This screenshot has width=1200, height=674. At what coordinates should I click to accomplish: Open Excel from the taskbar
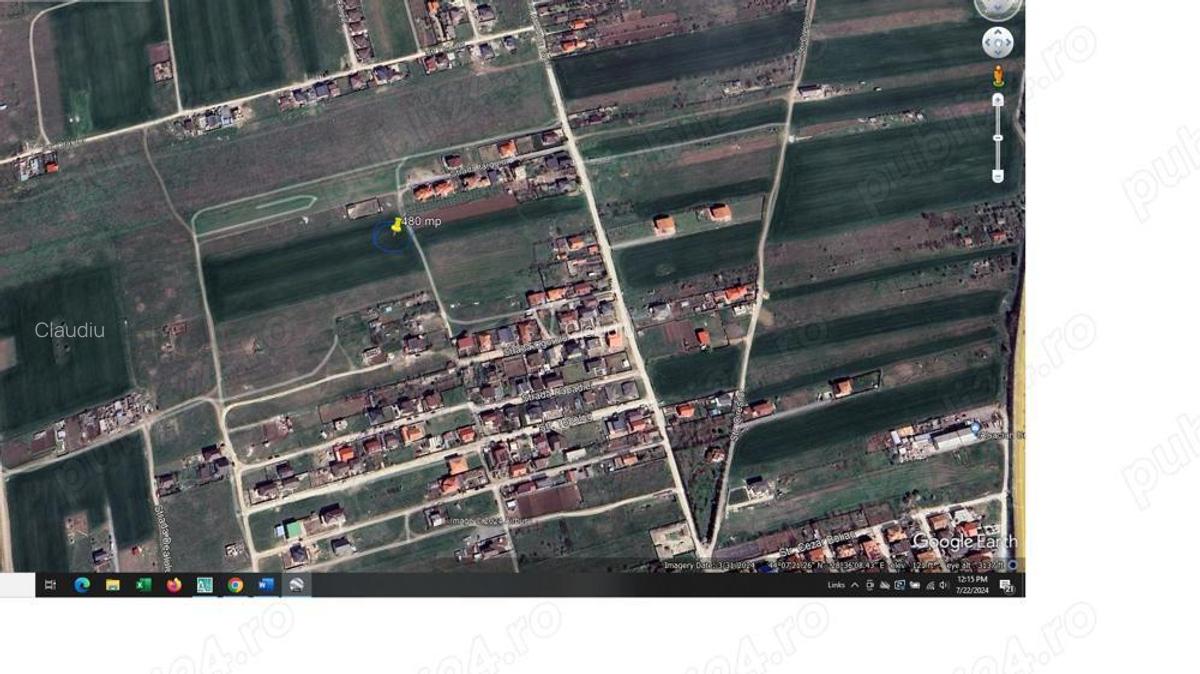click(x=143, y=585)
